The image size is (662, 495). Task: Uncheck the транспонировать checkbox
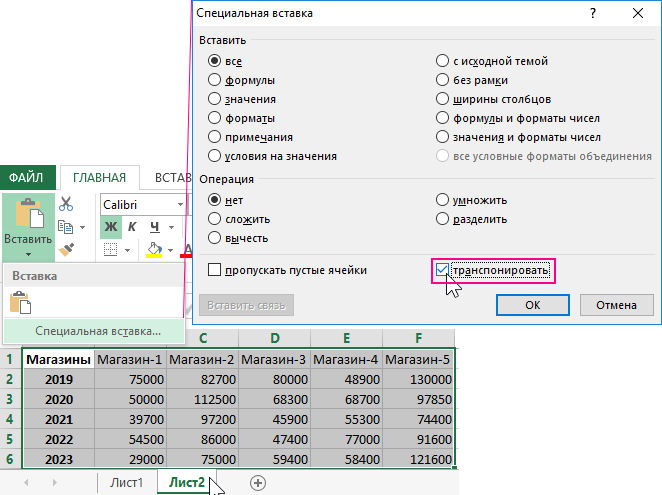point(443,270)
